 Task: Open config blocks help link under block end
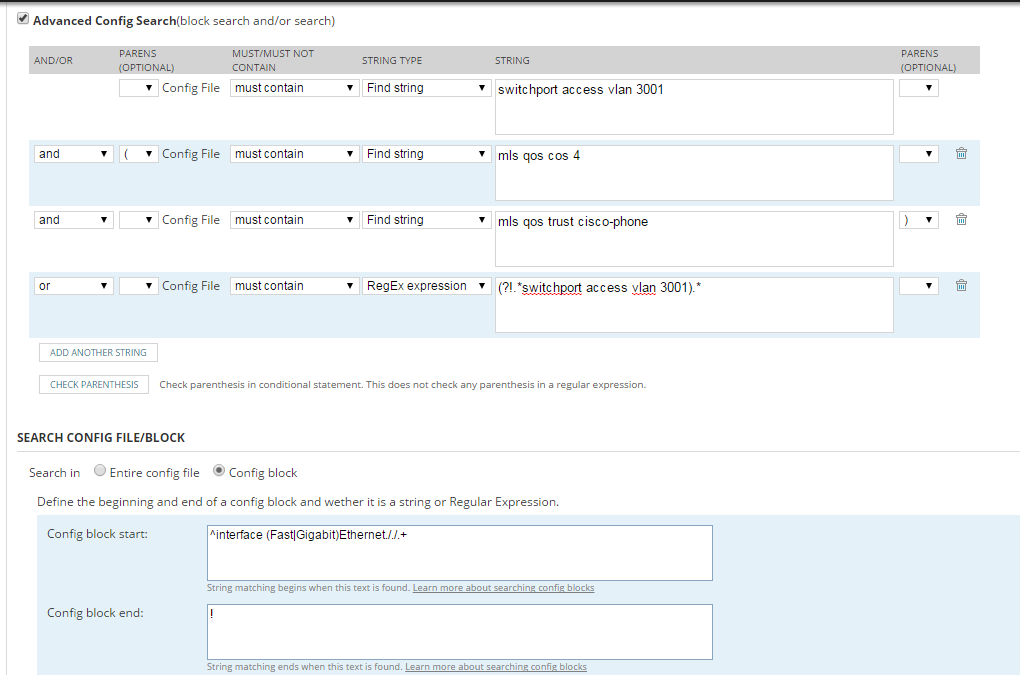496,667
